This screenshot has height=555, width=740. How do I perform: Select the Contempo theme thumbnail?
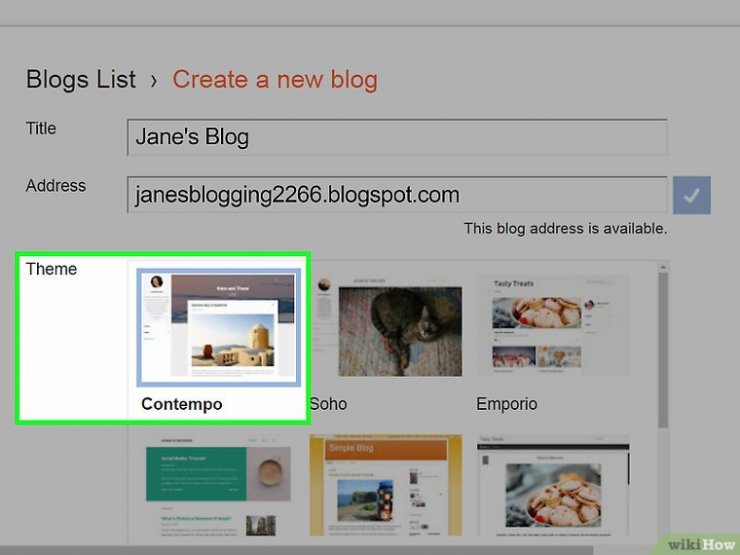219,328
